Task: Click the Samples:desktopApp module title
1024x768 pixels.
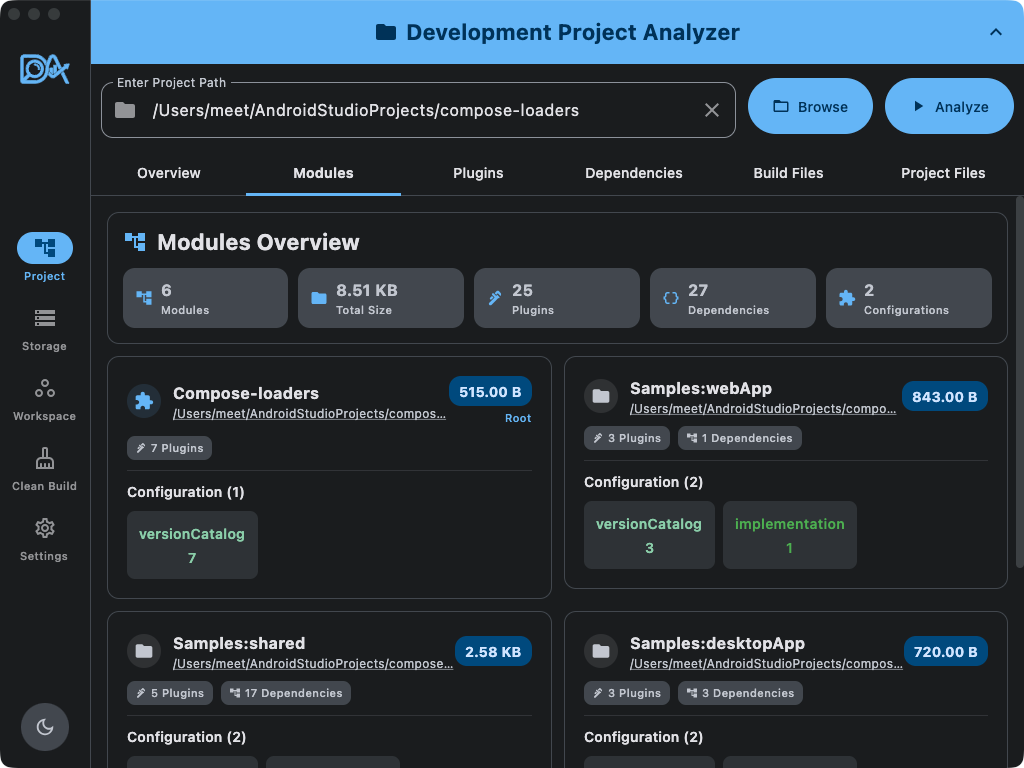Action: coord(717,643)
